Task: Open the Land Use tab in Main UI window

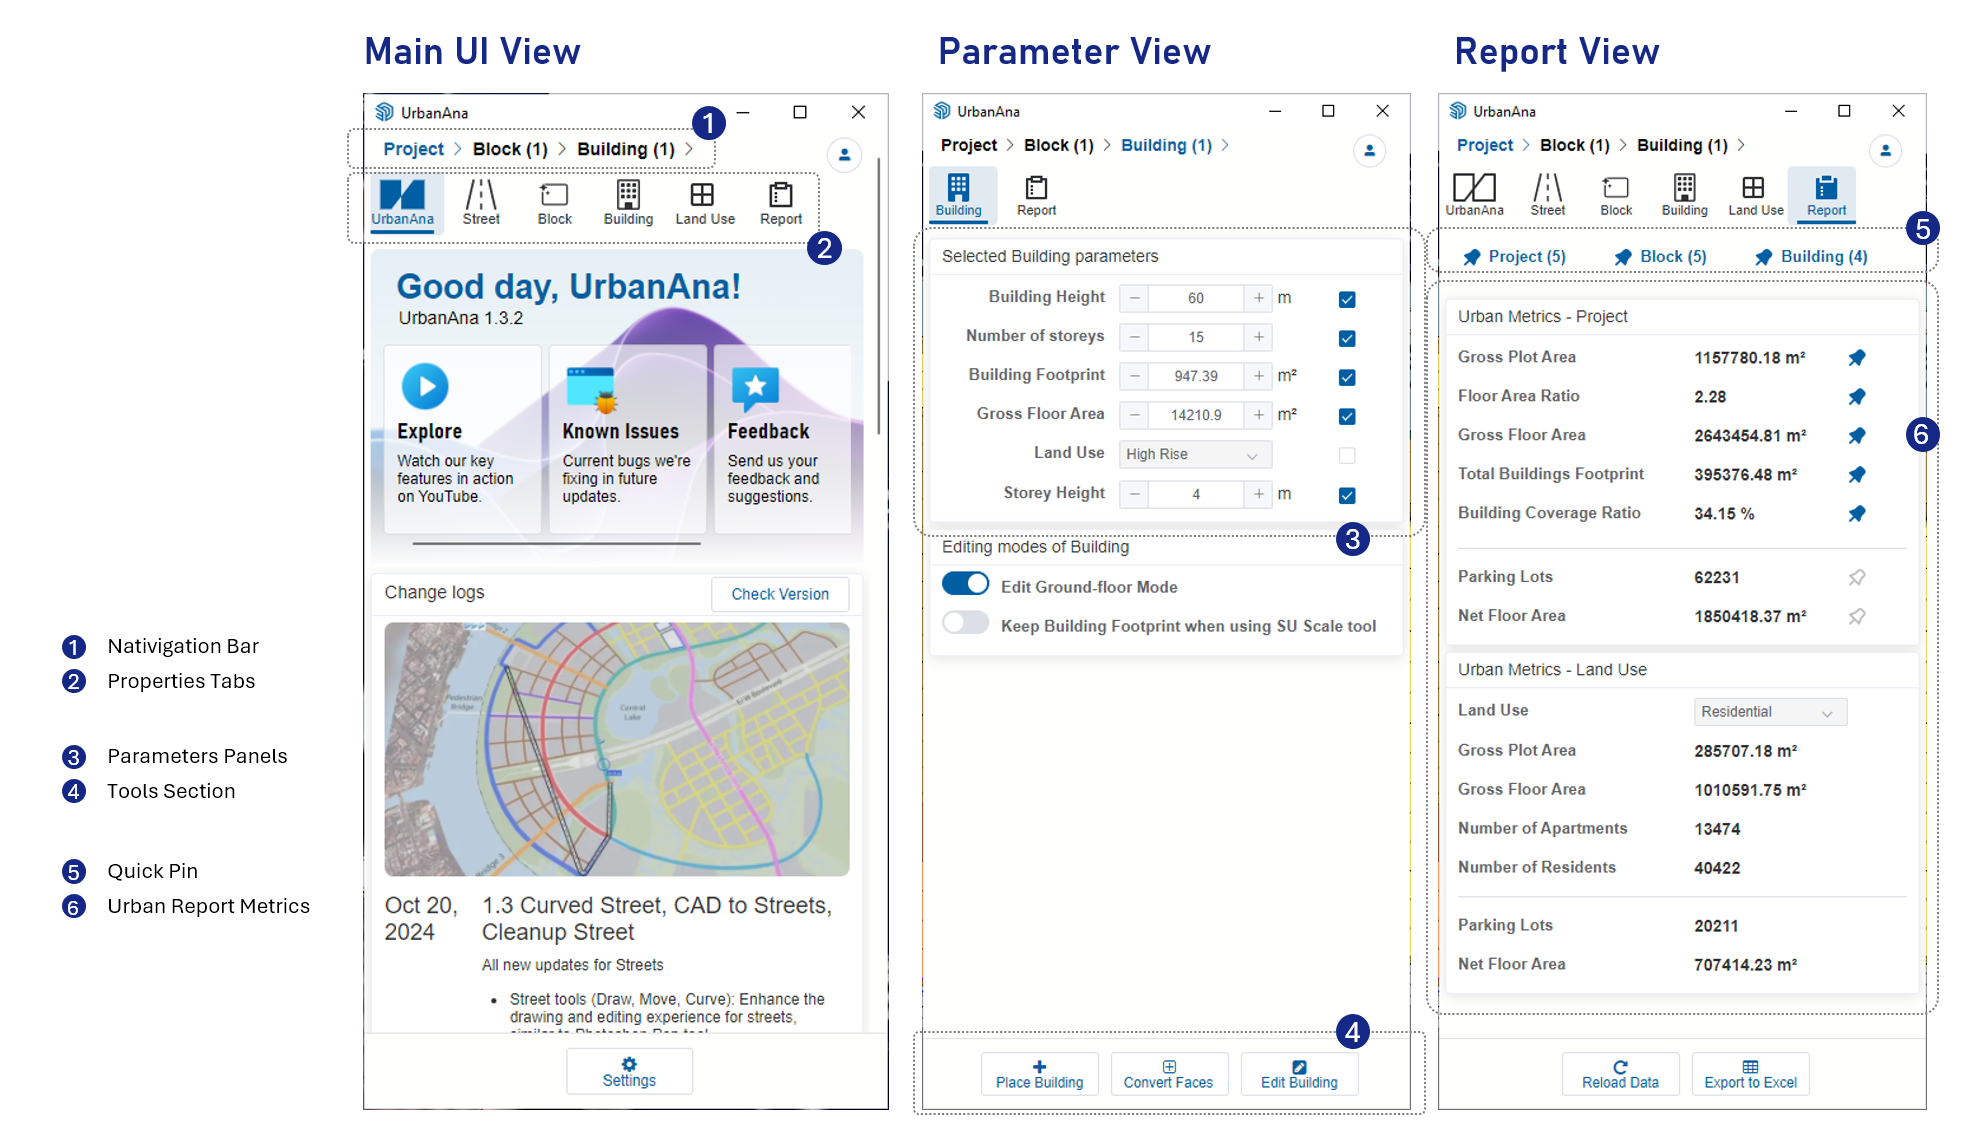Action: 704,203
